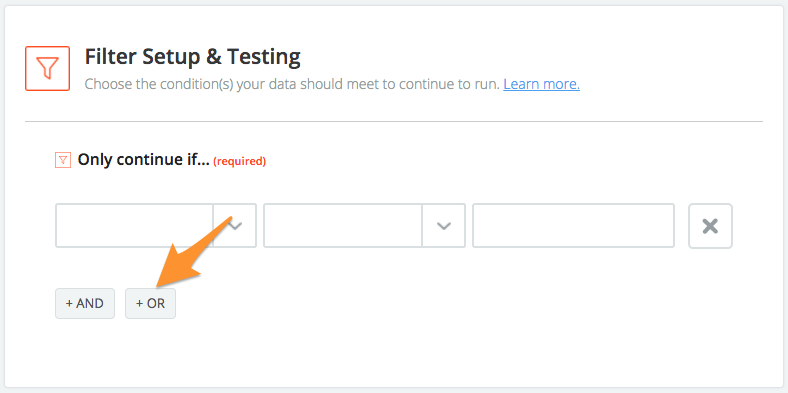
Task: Focus the empty value text input
Action: click(x=573, y=226)
